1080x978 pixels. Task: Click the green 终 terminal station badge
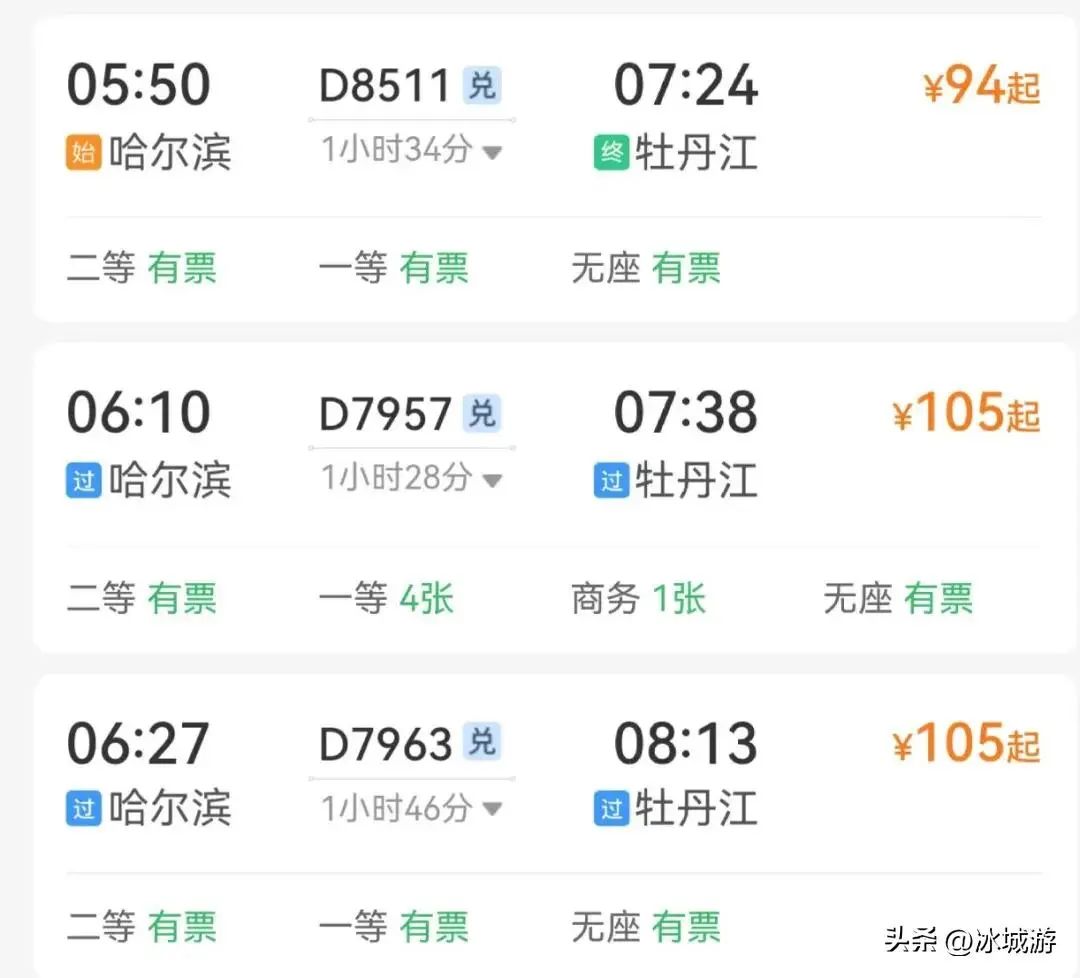pos(611,153)
